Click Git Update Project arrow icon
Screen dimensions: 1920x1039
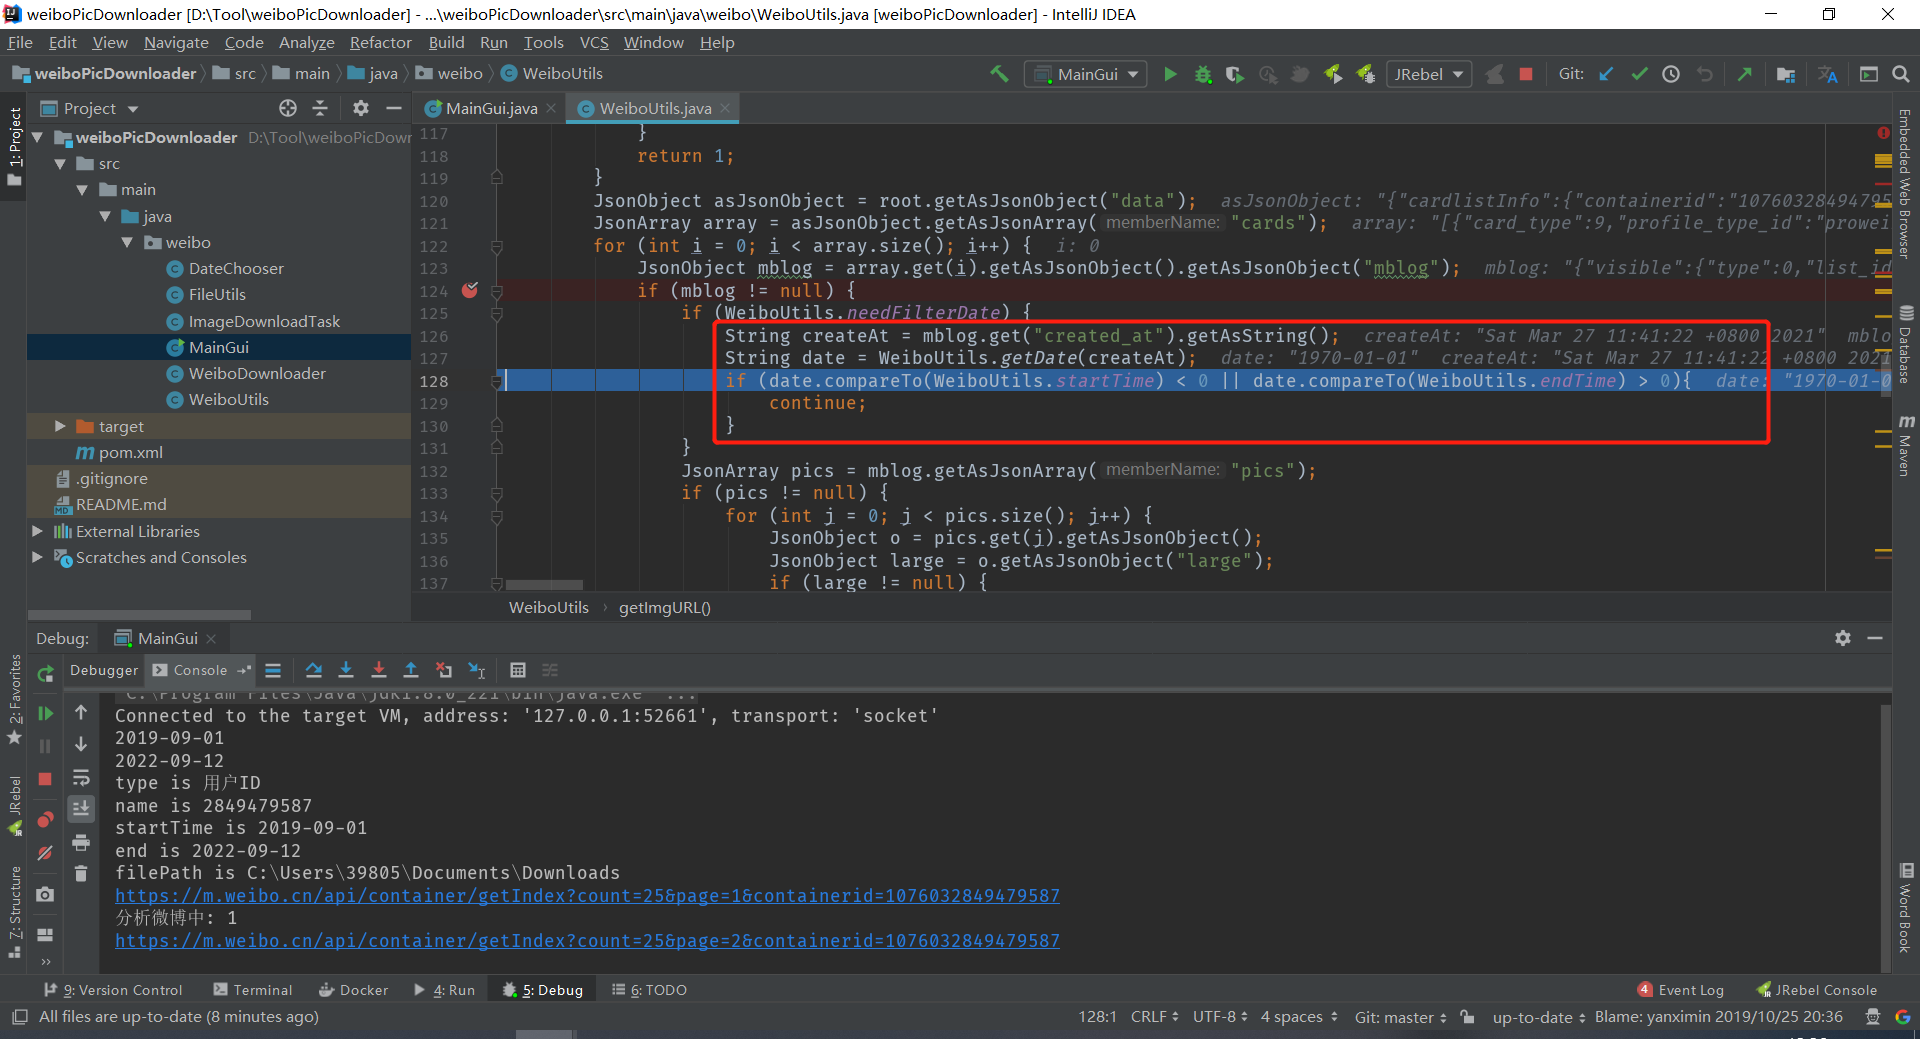(x=1606, y=74)
